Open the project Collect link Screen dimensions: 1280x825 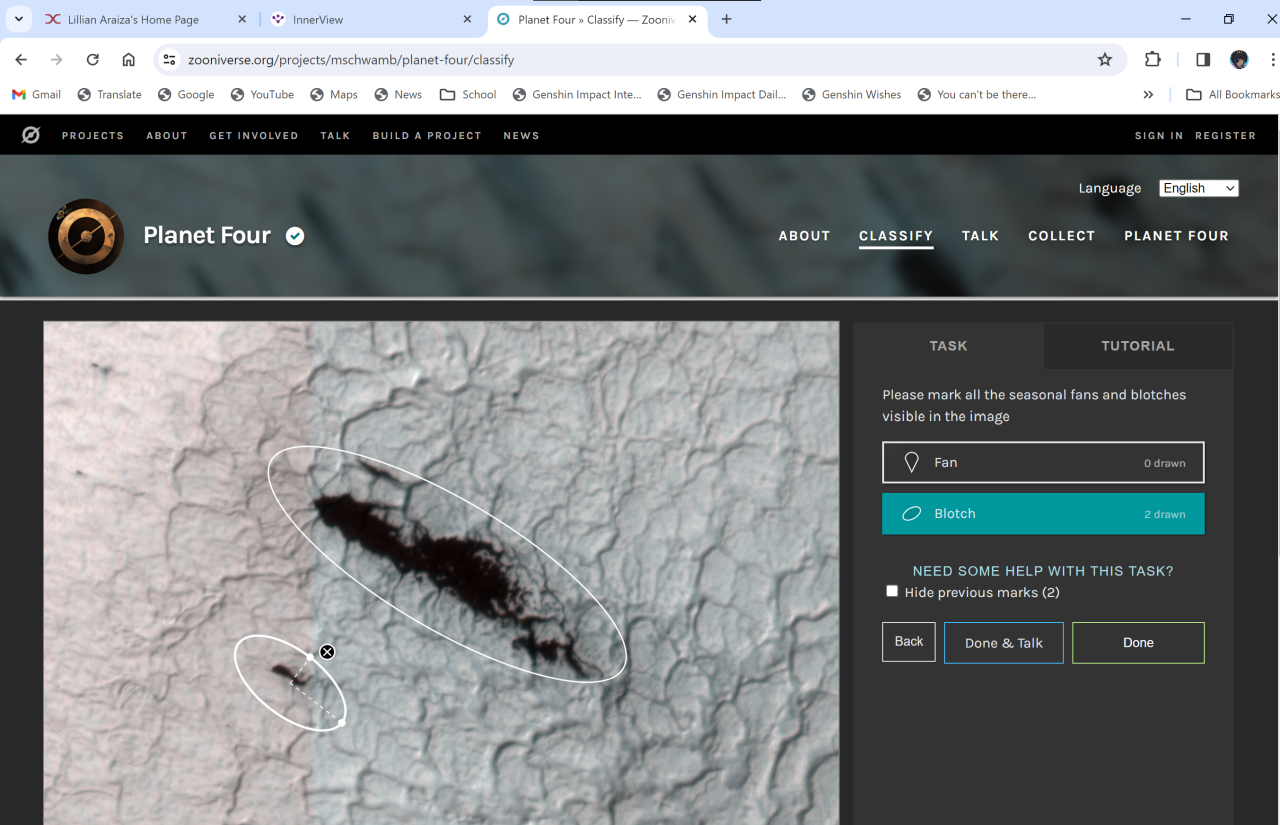(x=1062, y=236)
